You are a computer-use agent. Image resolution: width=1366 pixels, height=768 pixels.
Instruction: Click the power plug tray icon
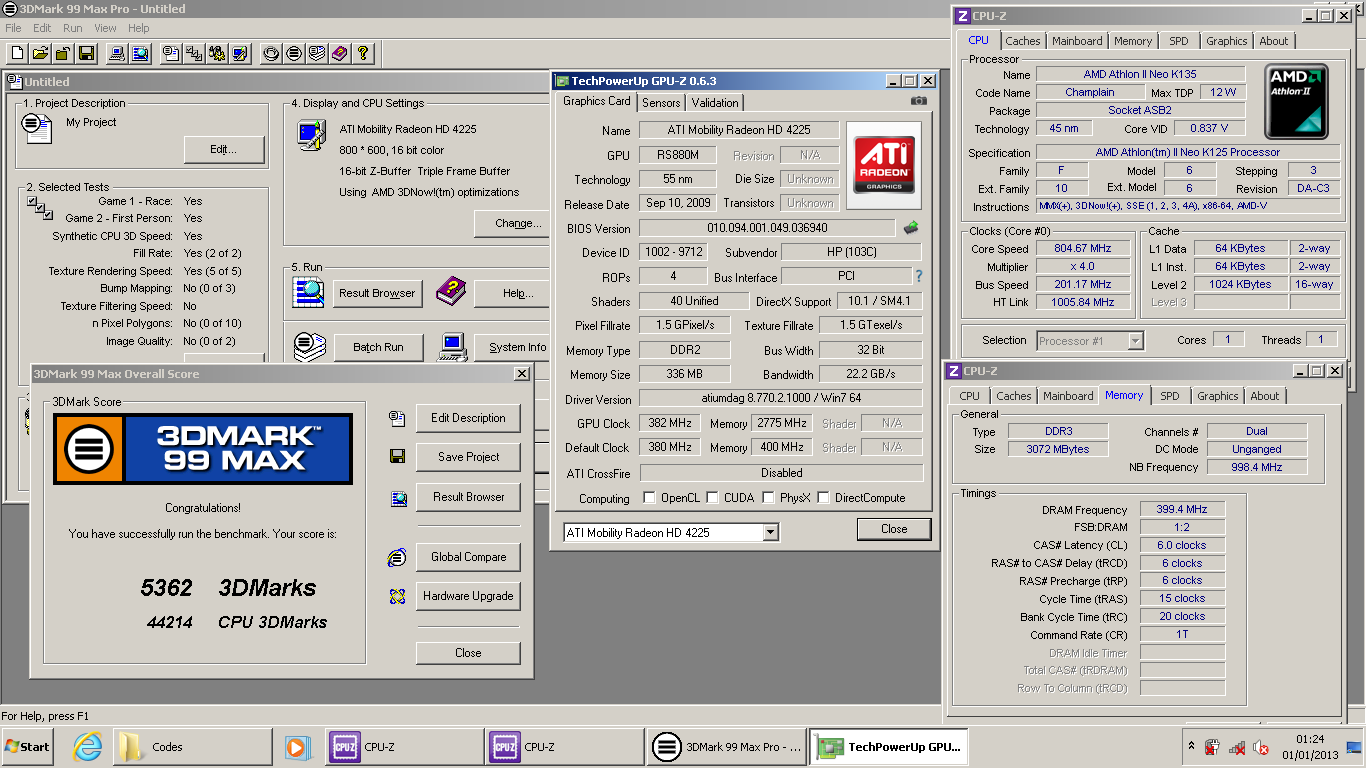[1212, 747]
